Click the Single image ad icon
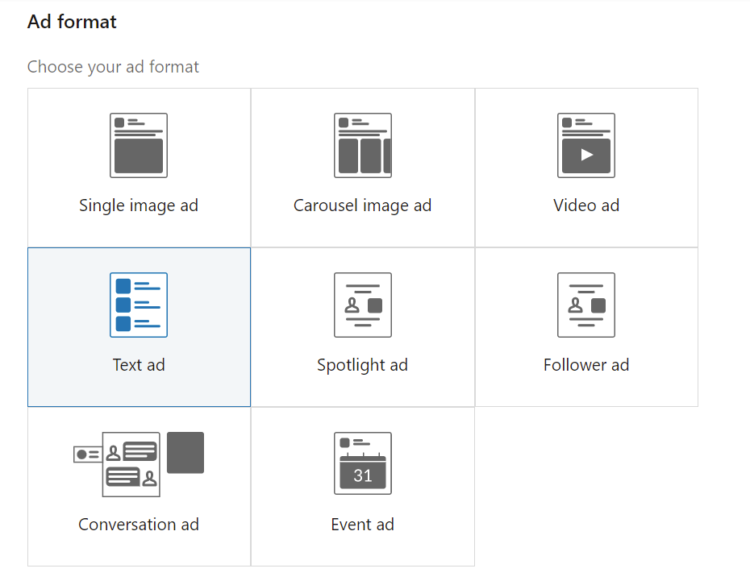750x581 pixels. (138, 145)
